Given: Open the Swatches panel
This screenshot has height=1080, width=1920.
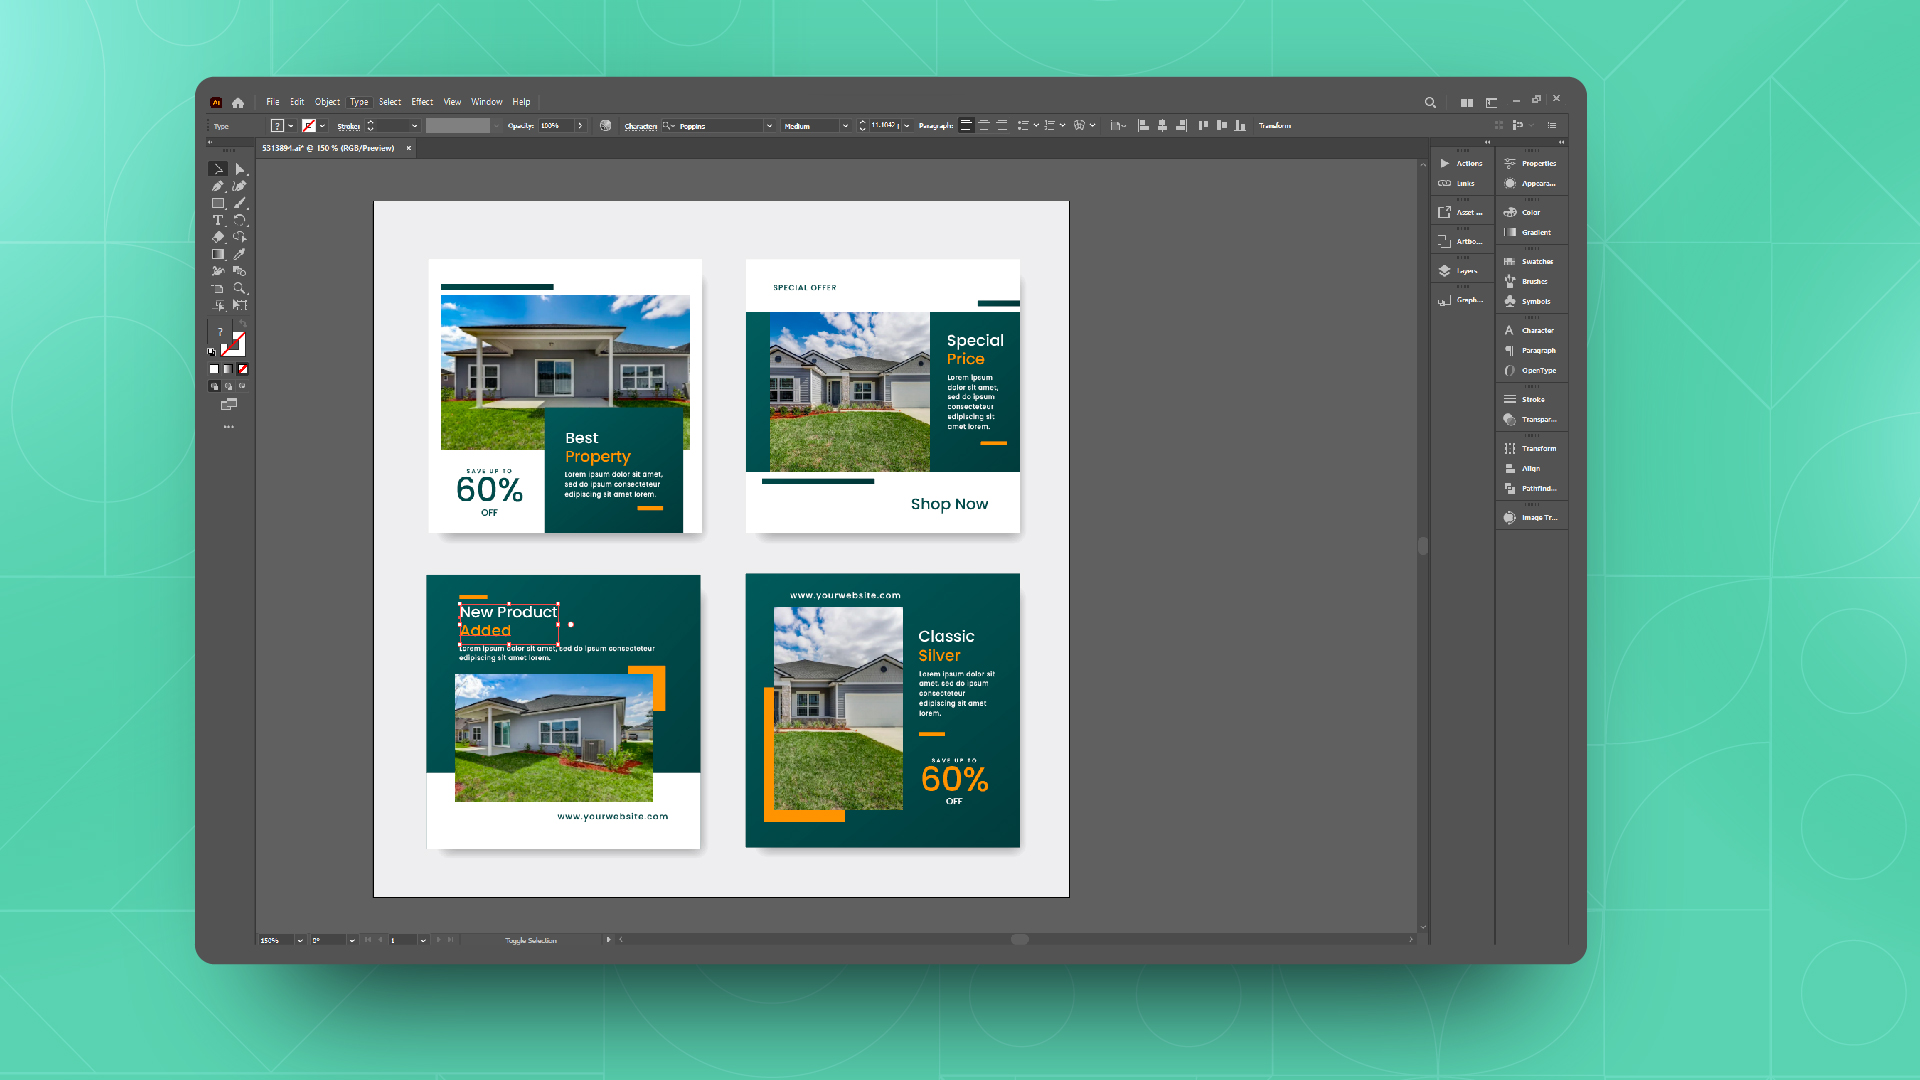Looking at the screenshot, I should click(x=1531, y=262).
